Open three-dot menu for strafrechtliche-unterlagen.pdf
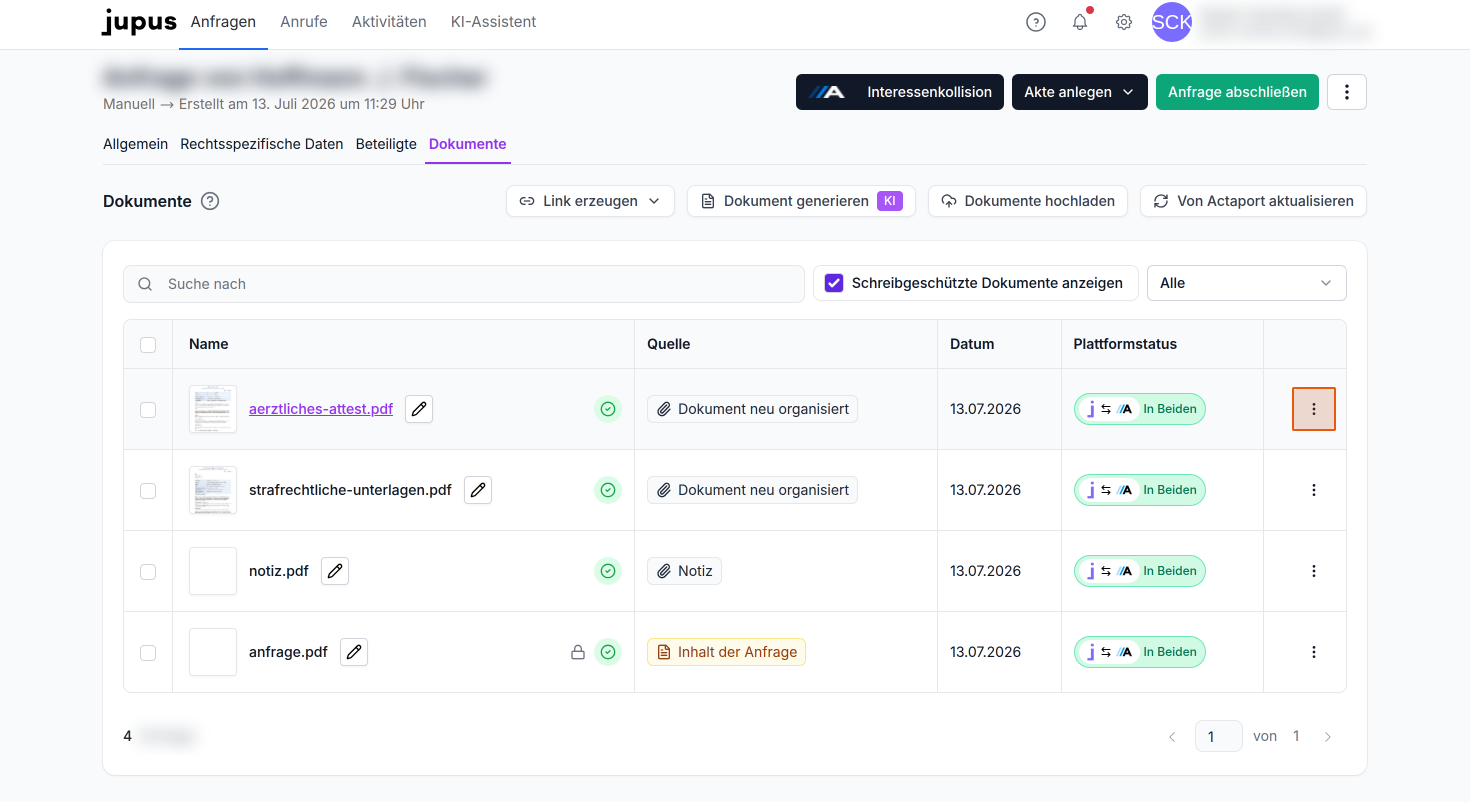 pos(1314,490)
